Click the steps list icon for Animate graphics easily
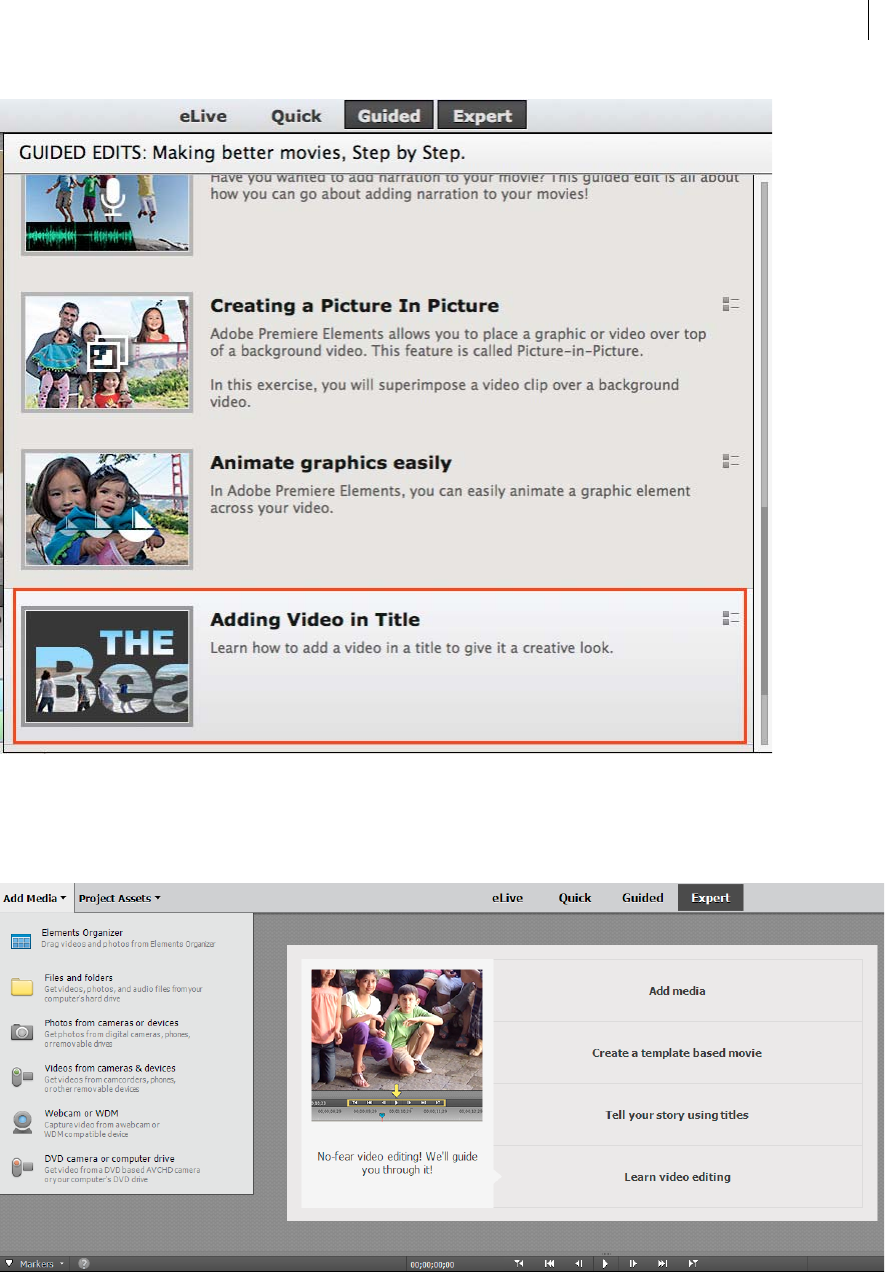This screenshot has height=1272, width=885. pyautogui.click(x=730, y=461)
